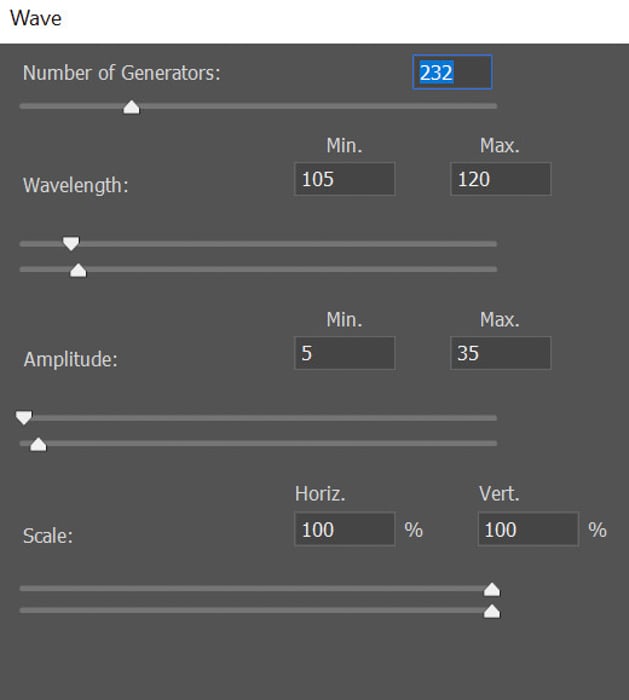Click the vertical Scale slider handle
Viewport: 629px width, 700px height.
[491, 611]
